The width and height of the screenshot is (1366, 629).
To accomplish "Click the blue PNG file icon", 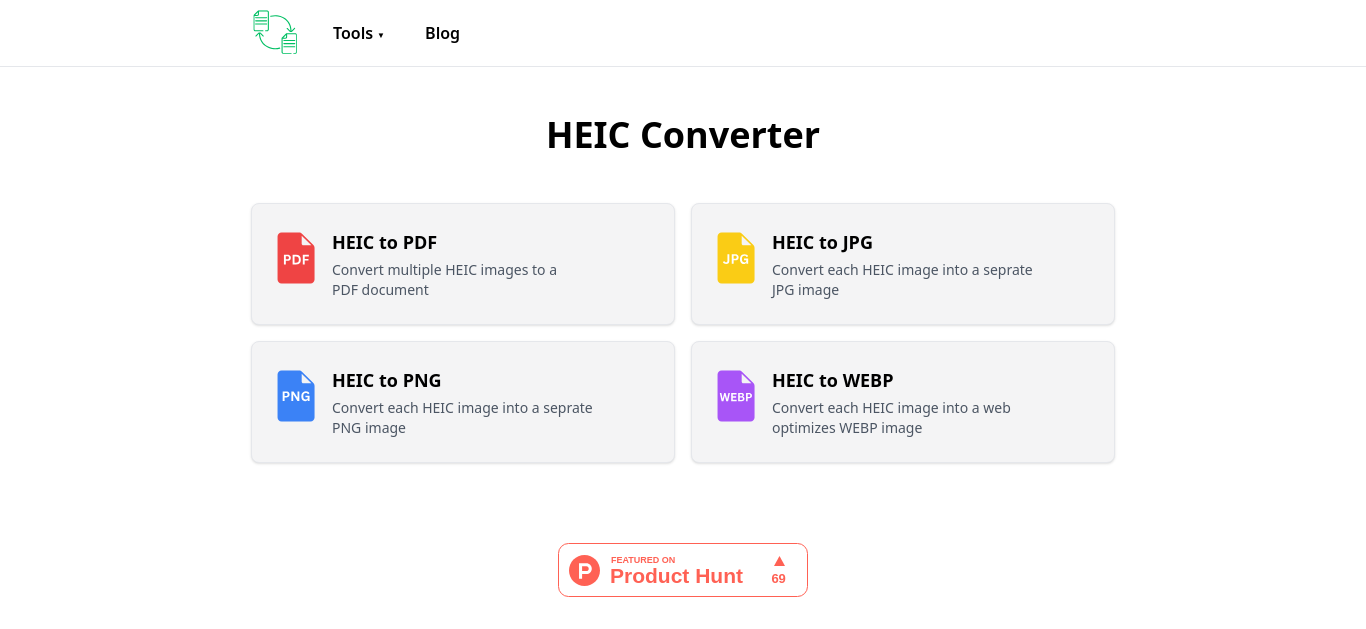I will (296, 396).
